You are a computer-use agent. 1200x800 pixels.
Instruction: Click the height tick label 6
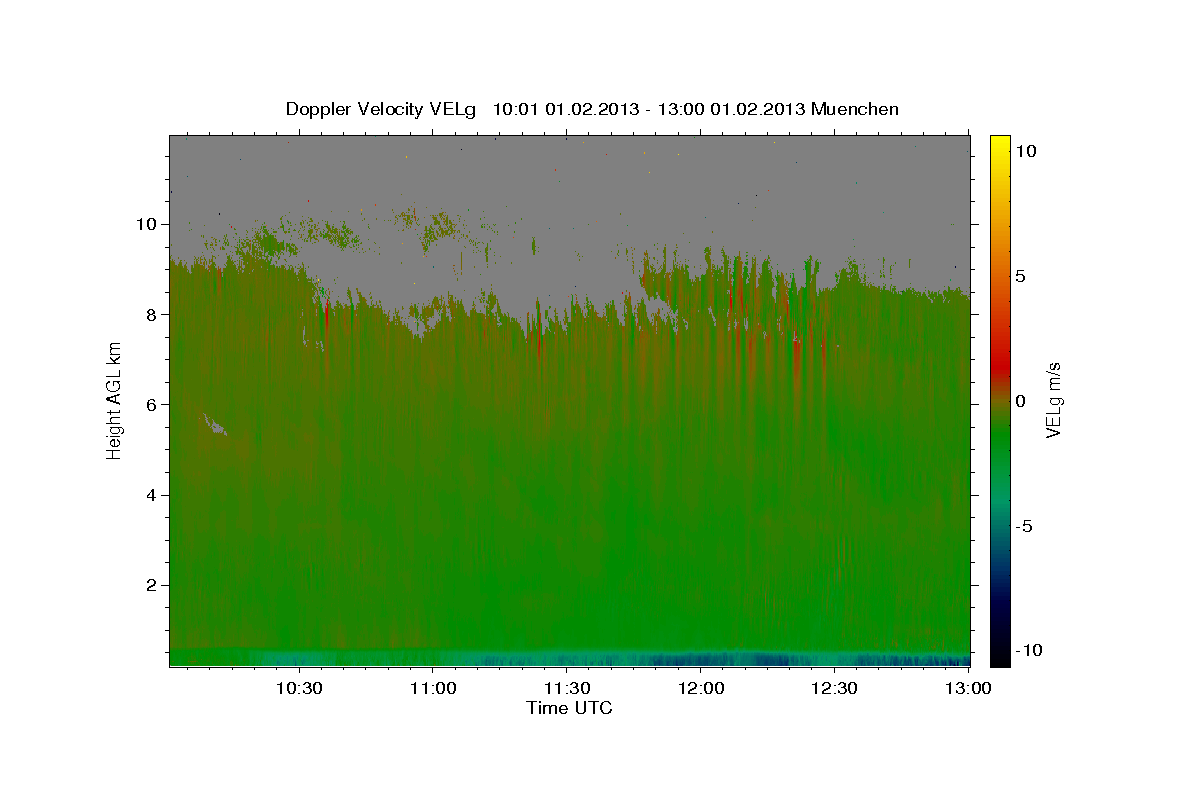click(152, 404)
